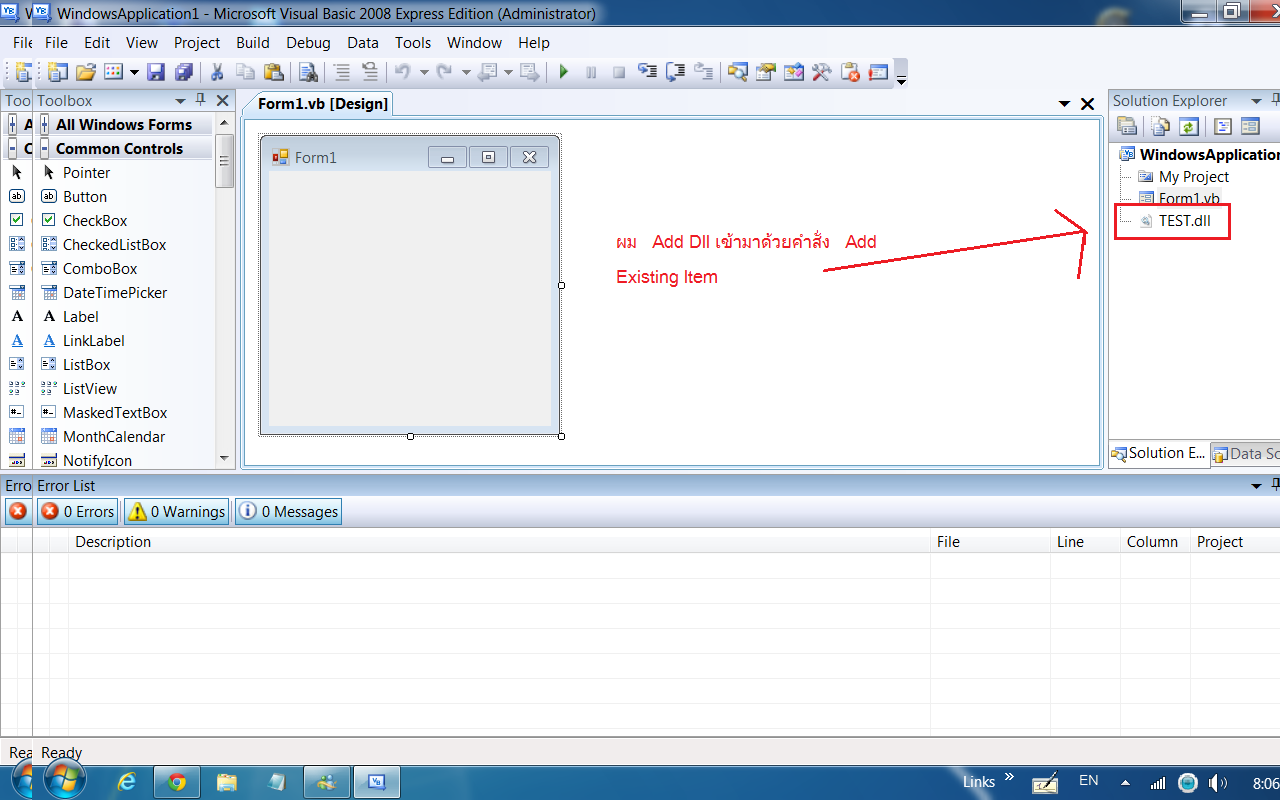The width and height of the screenshot is (1280, 800).
Task: Click the Description column header
Action: click(113, 542)
